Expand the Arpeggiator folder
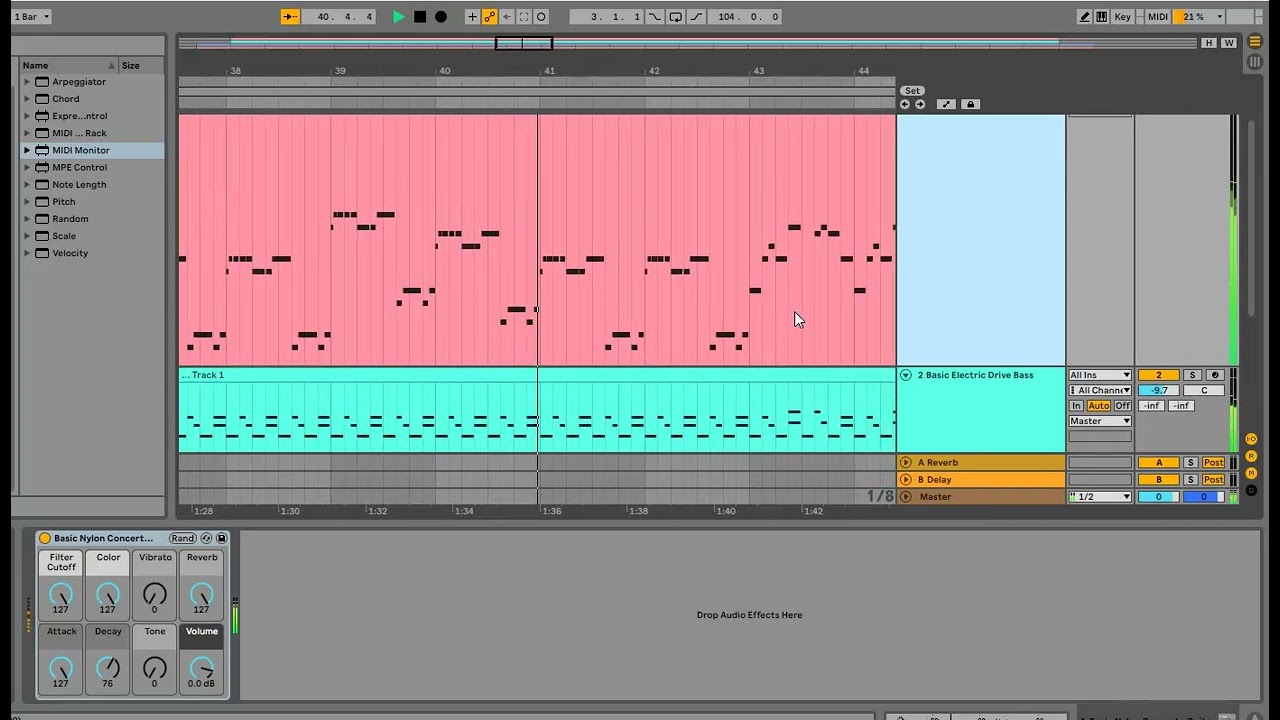 click(27, 82)
